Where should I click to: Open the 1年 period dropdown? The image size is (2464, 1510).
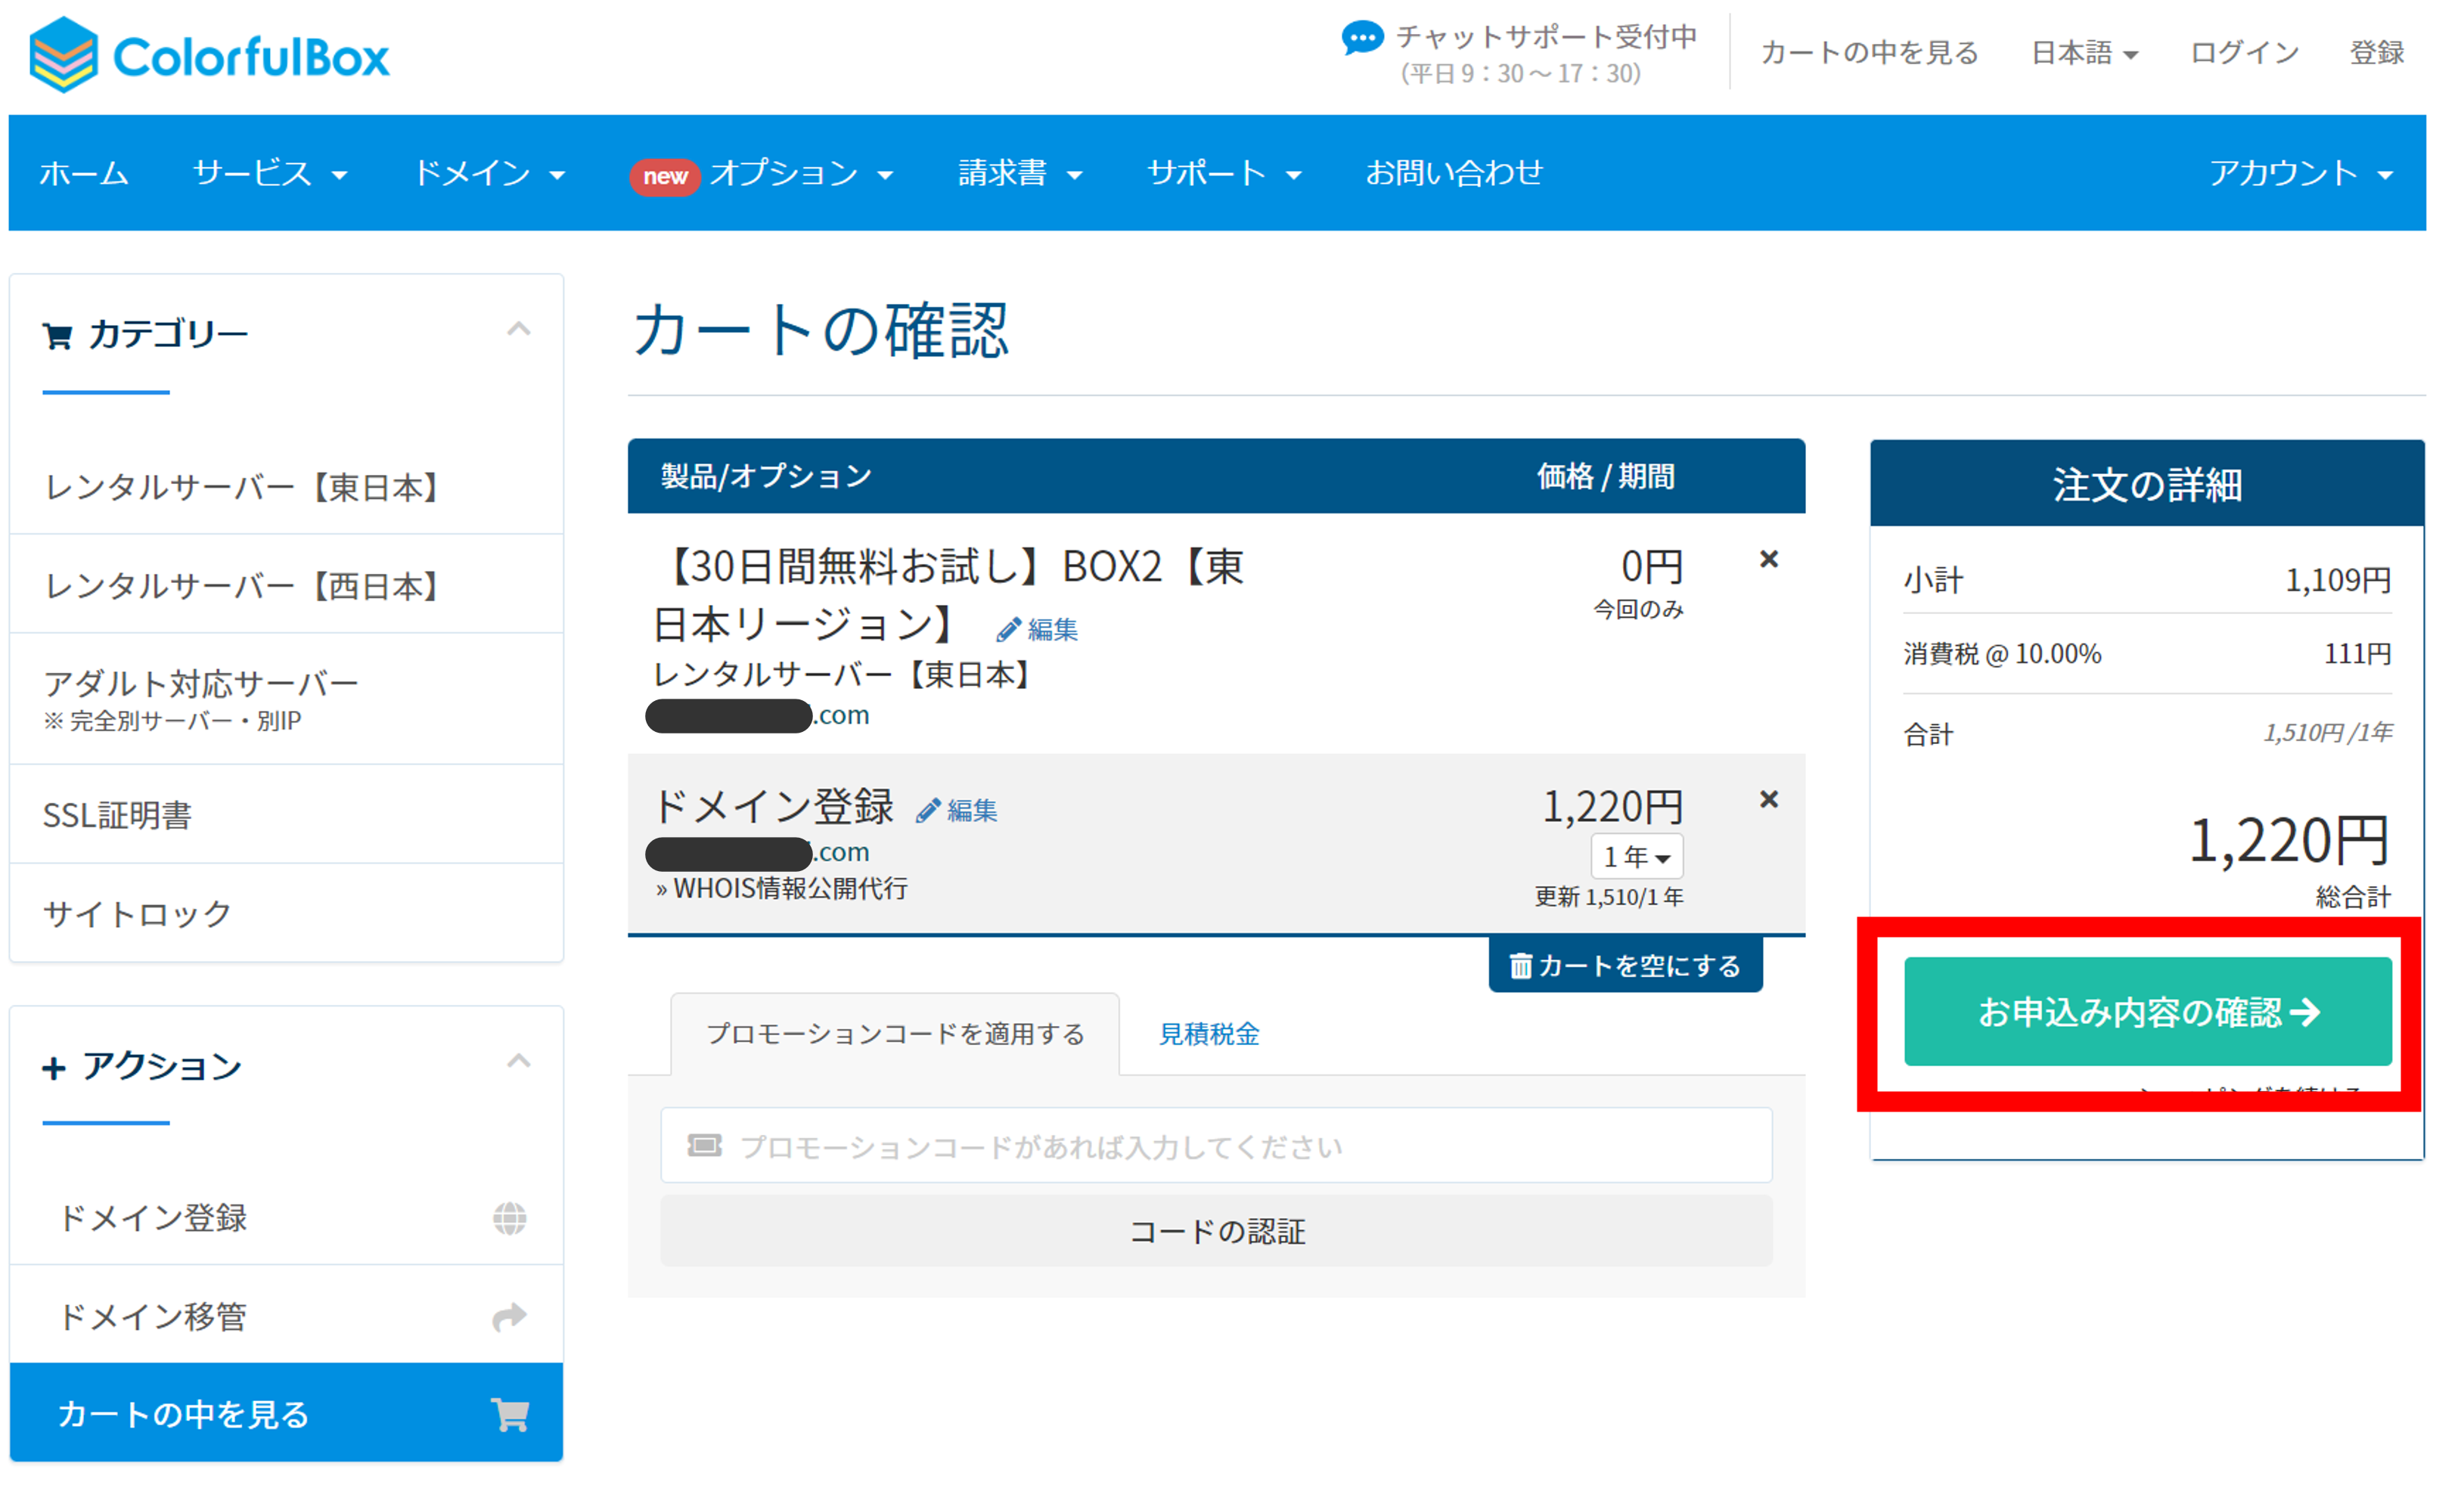tap(1636, 856)
